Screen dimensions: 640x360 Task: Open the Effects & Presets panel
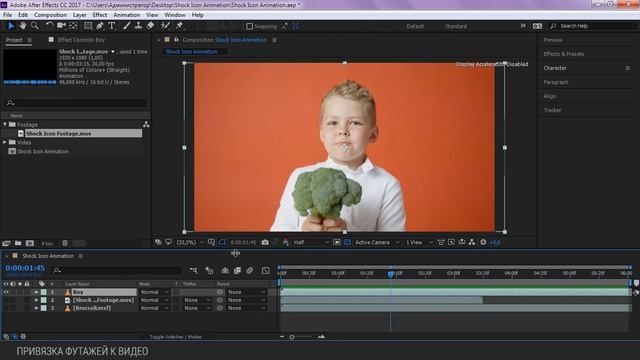coord(564,54)
